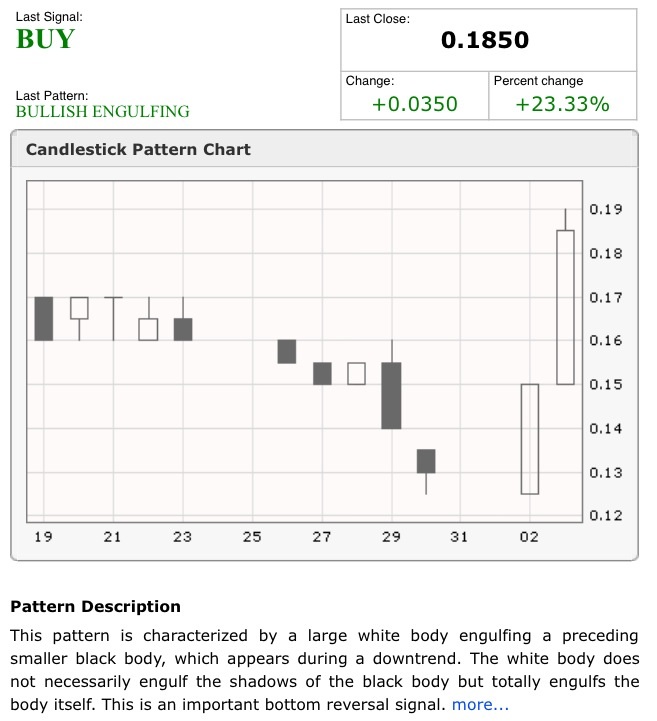Click the BULLISH ENGULFING pattern name
The width and height of the screenshot is (657, 721).
click(102, 112)
